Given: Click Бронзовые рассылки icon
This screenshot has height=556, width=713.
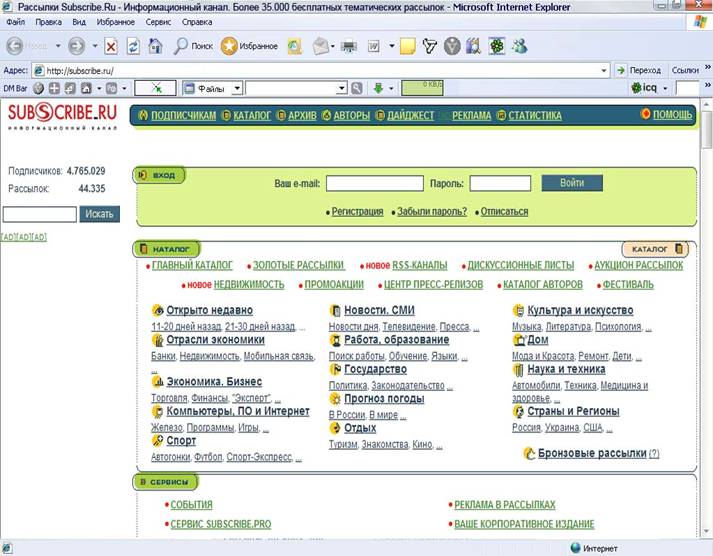Looking at the screenshot, I should [529, 453].
